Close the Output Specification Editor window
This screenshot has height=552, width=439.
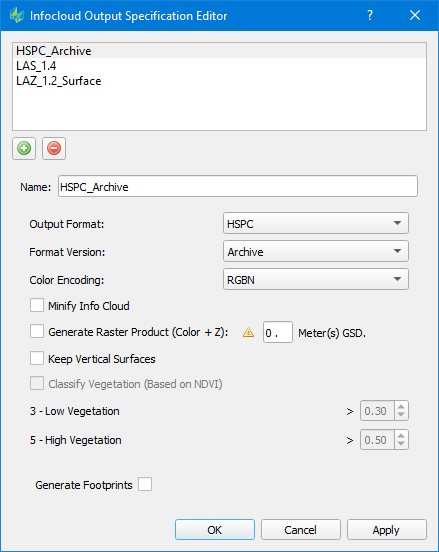415,15
